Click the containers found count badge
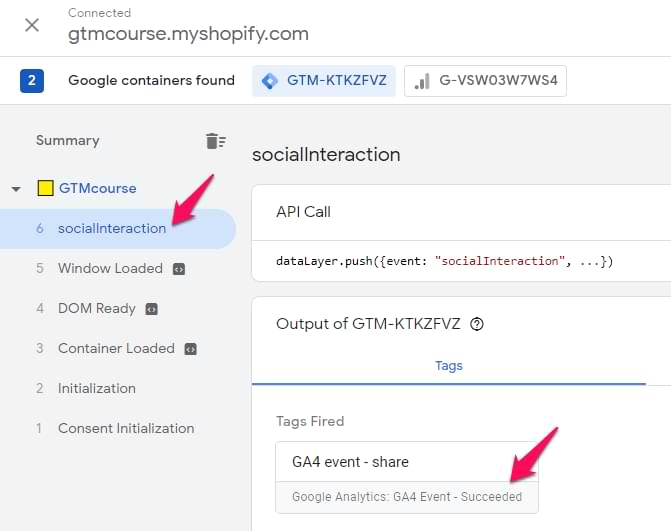 [x=31, y=81]
